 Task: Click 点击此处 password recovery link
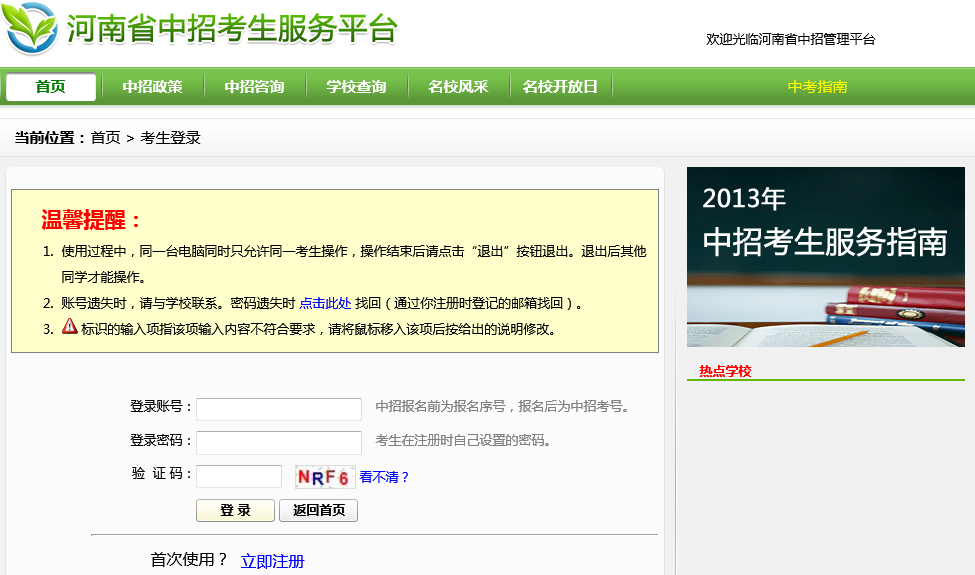(x=325, y=303)
